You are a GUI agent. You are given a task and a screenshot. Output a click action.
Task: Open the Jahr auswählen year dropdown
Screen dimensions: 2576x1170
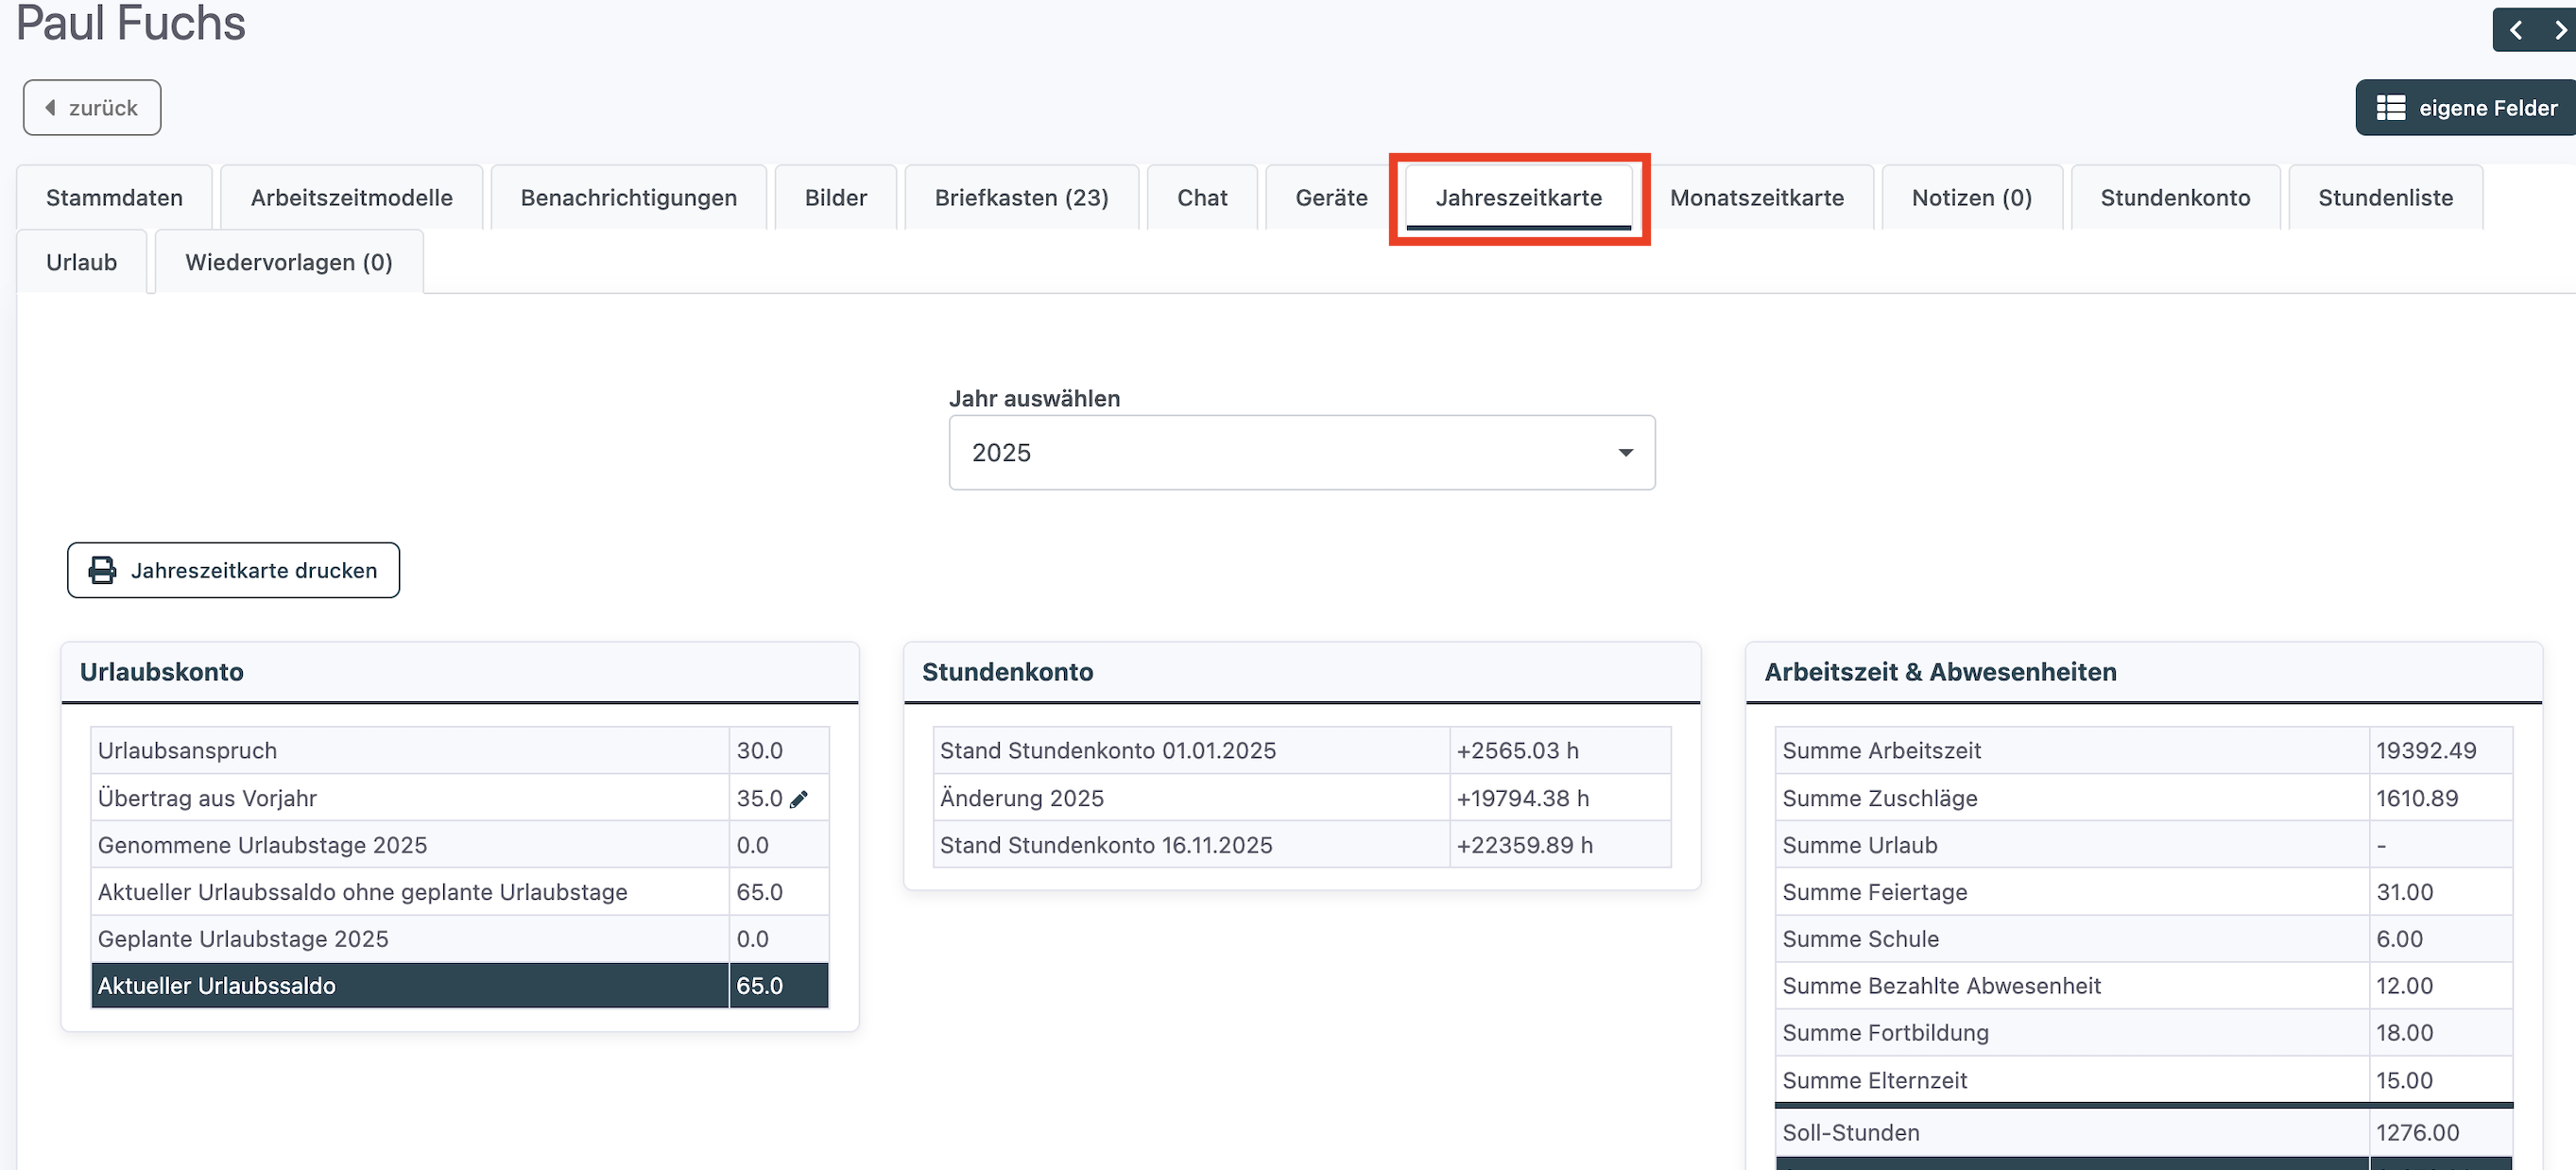[1300, 453]
